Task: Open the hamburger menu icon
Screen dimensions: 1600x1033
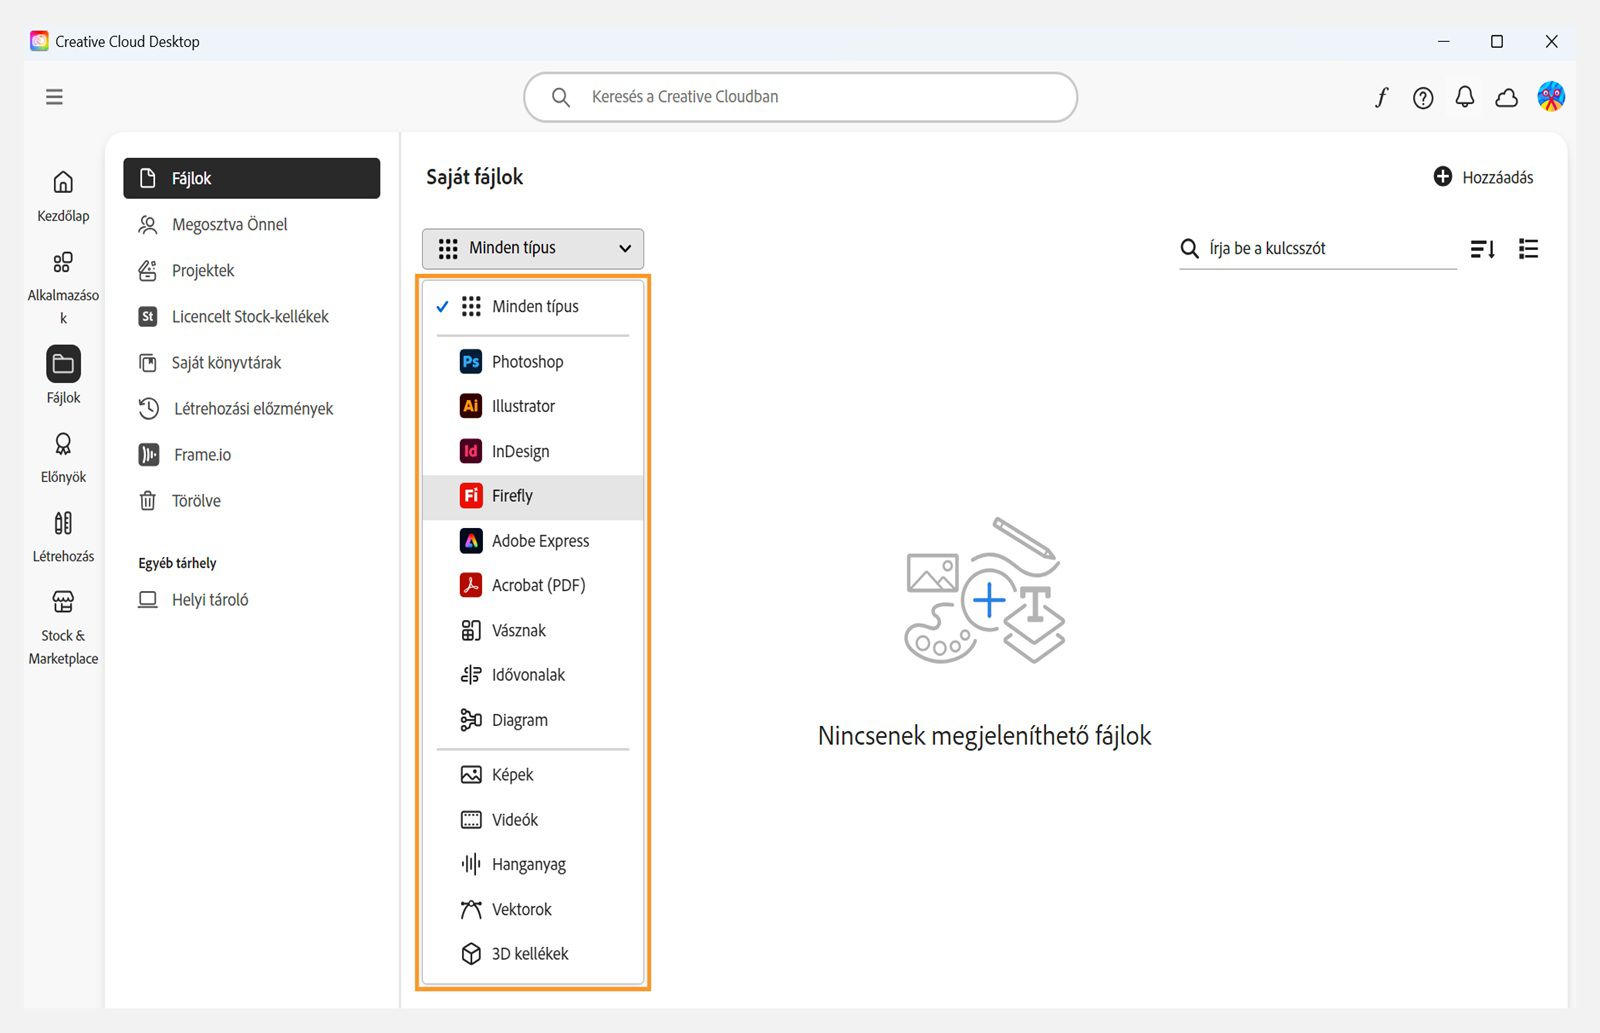Action: [54, 97]
